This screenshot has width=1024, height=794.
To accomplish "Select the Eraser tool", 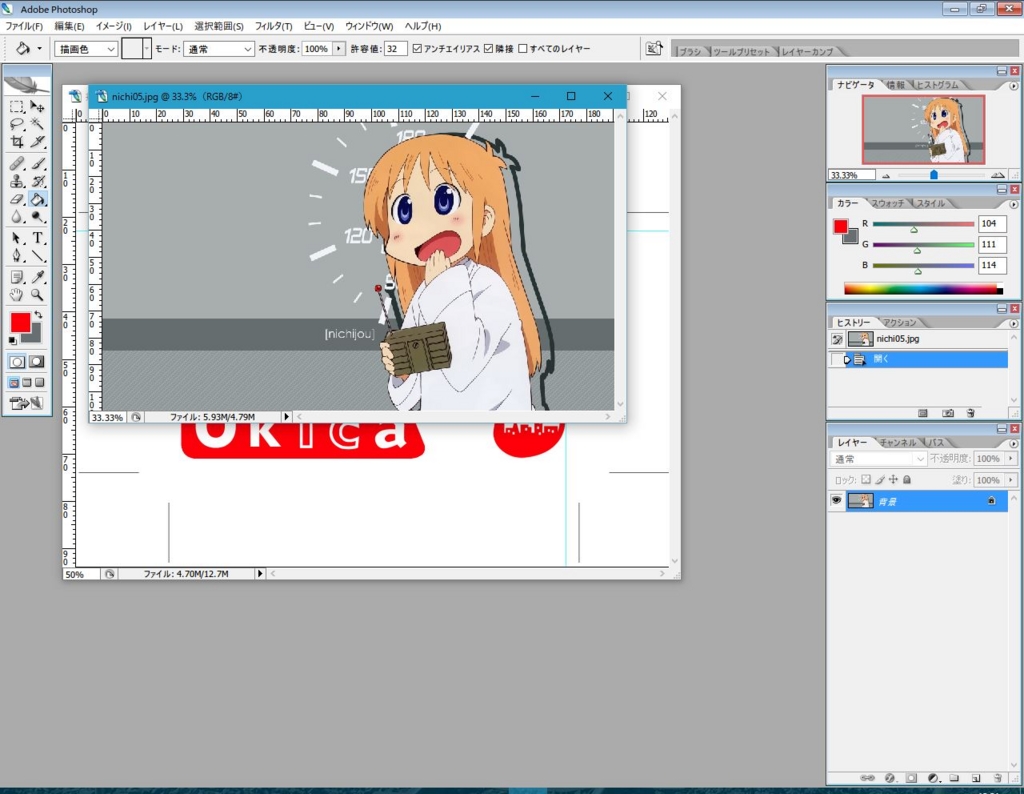I will tap(17, 199).
